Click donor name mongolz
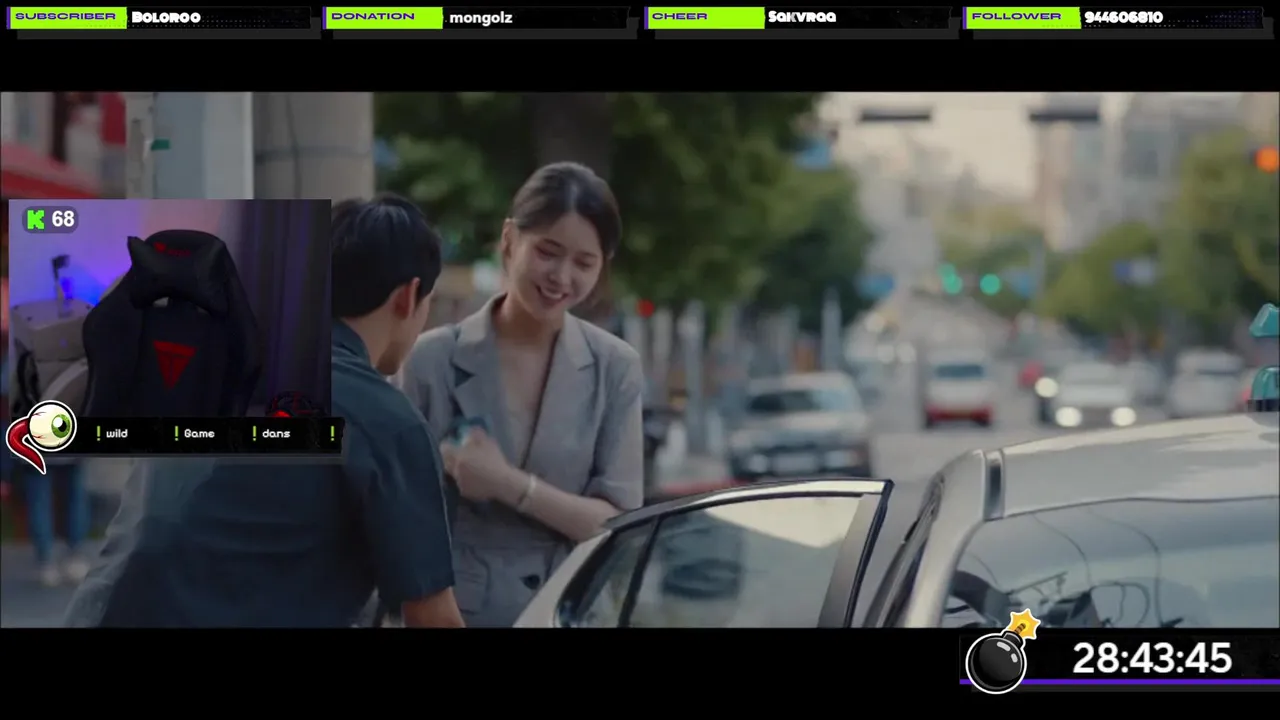 [x=481, y=18]
